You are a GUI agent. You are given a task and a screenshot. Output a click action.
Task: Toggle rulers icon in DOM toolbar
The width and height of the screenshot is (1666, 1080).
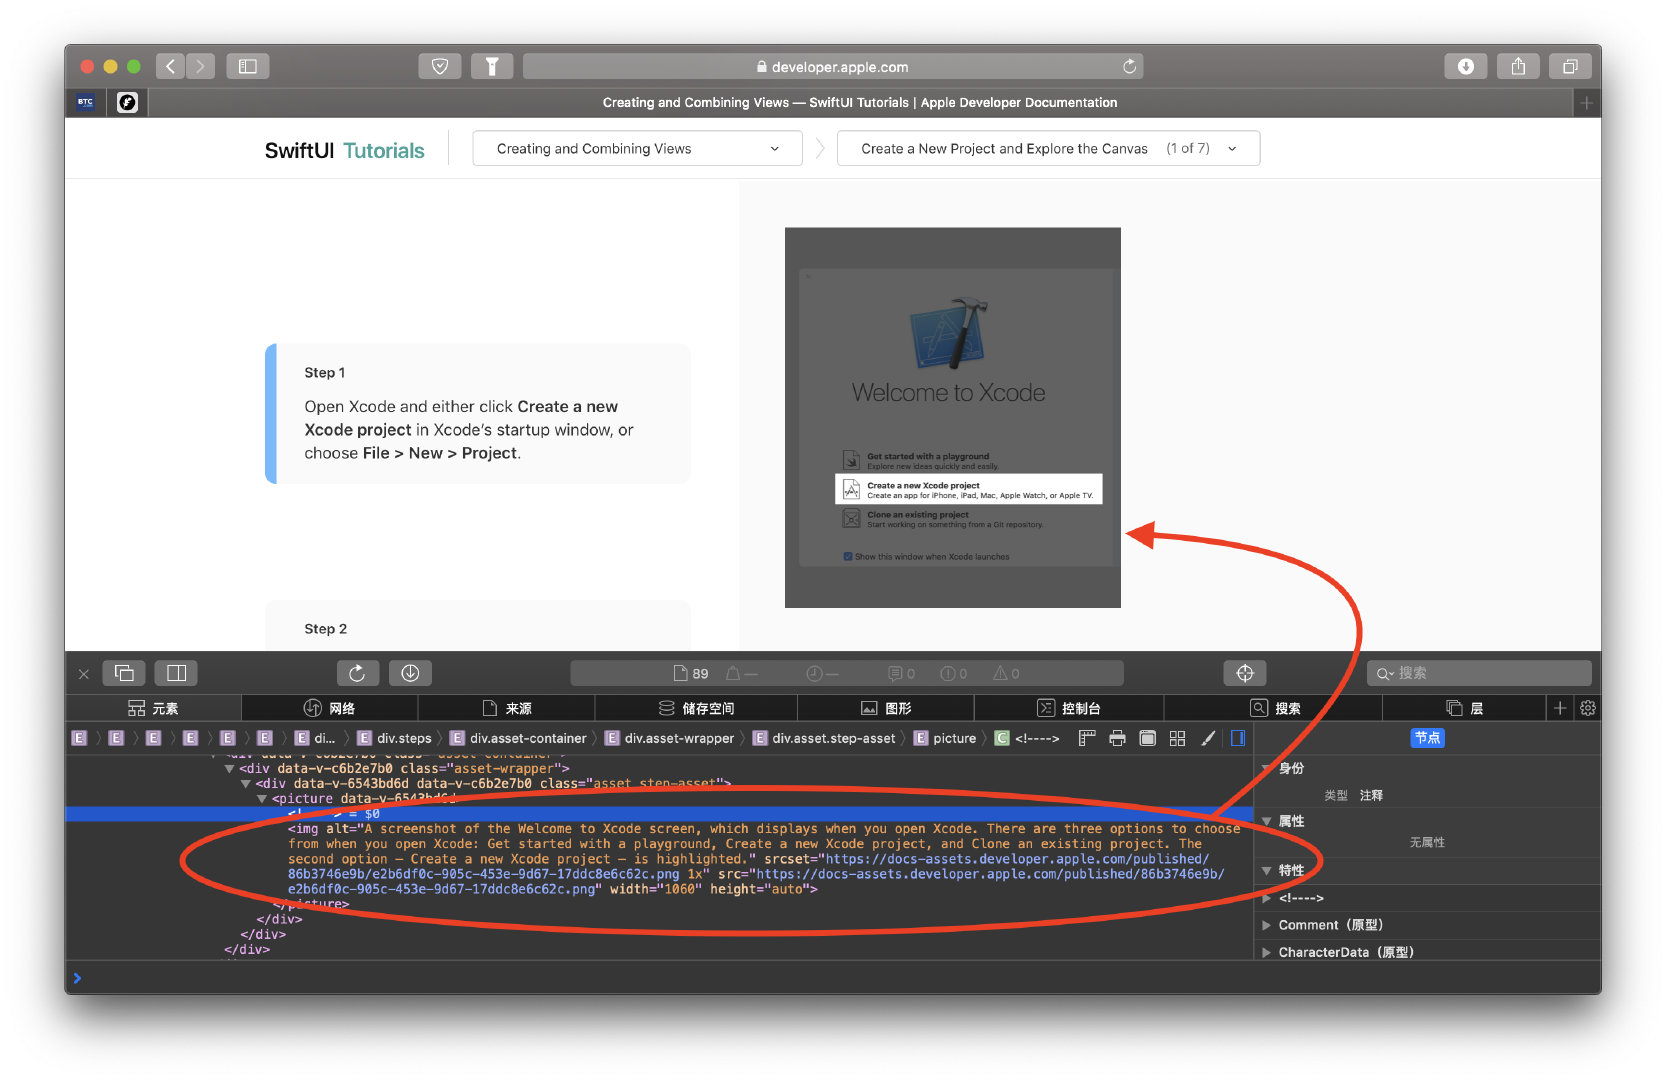[x=1087, y=738]
